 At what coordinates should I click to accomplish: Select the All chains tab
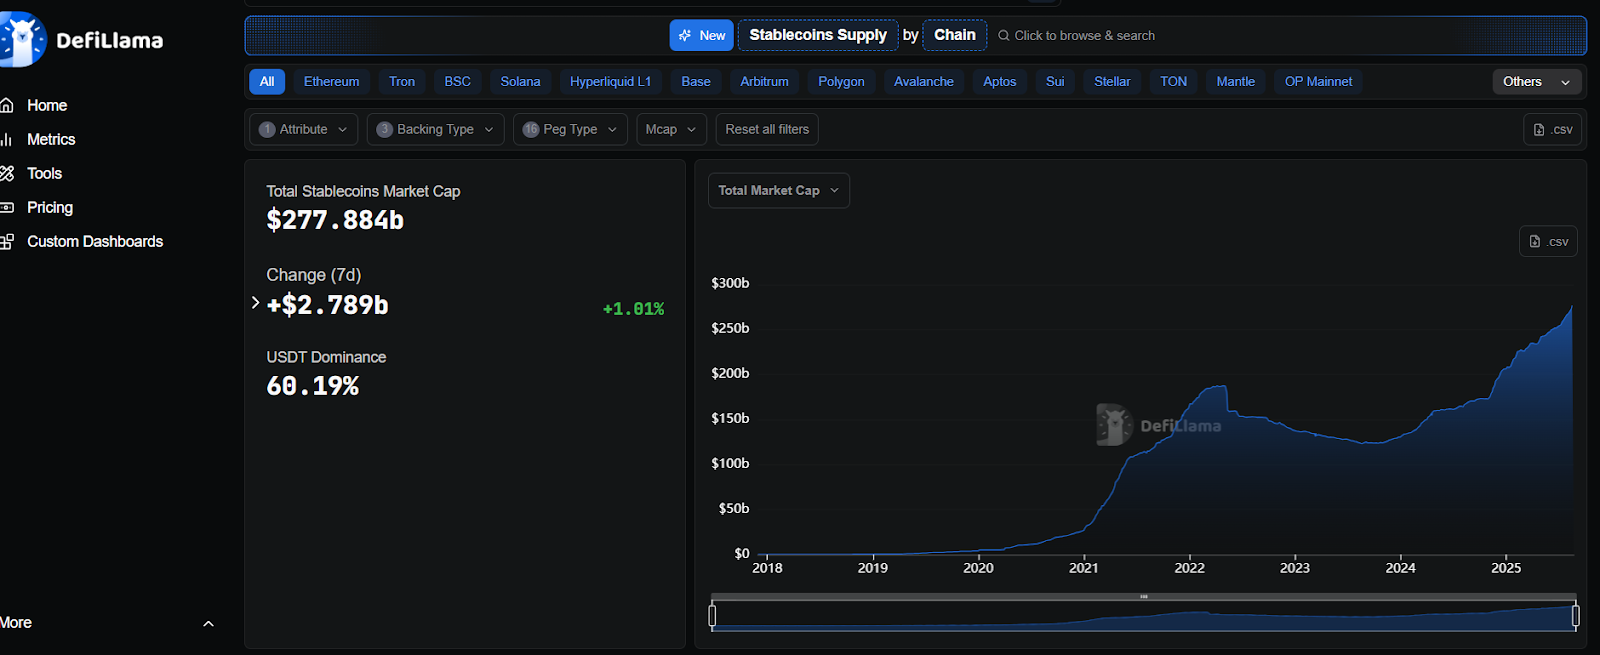(267, 81)
